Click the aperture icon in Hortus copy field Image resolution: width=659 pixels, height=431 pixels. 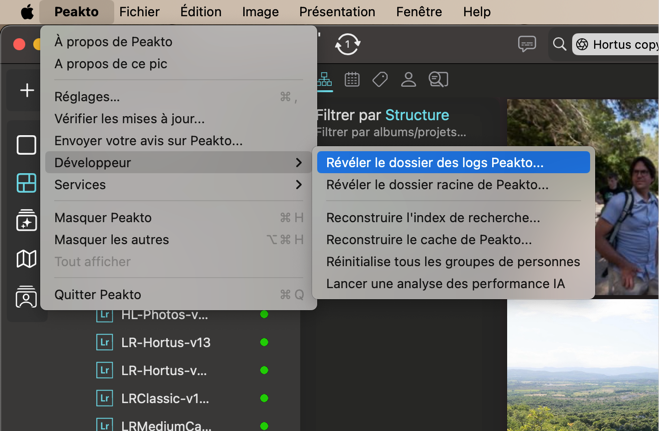(582, 44)
